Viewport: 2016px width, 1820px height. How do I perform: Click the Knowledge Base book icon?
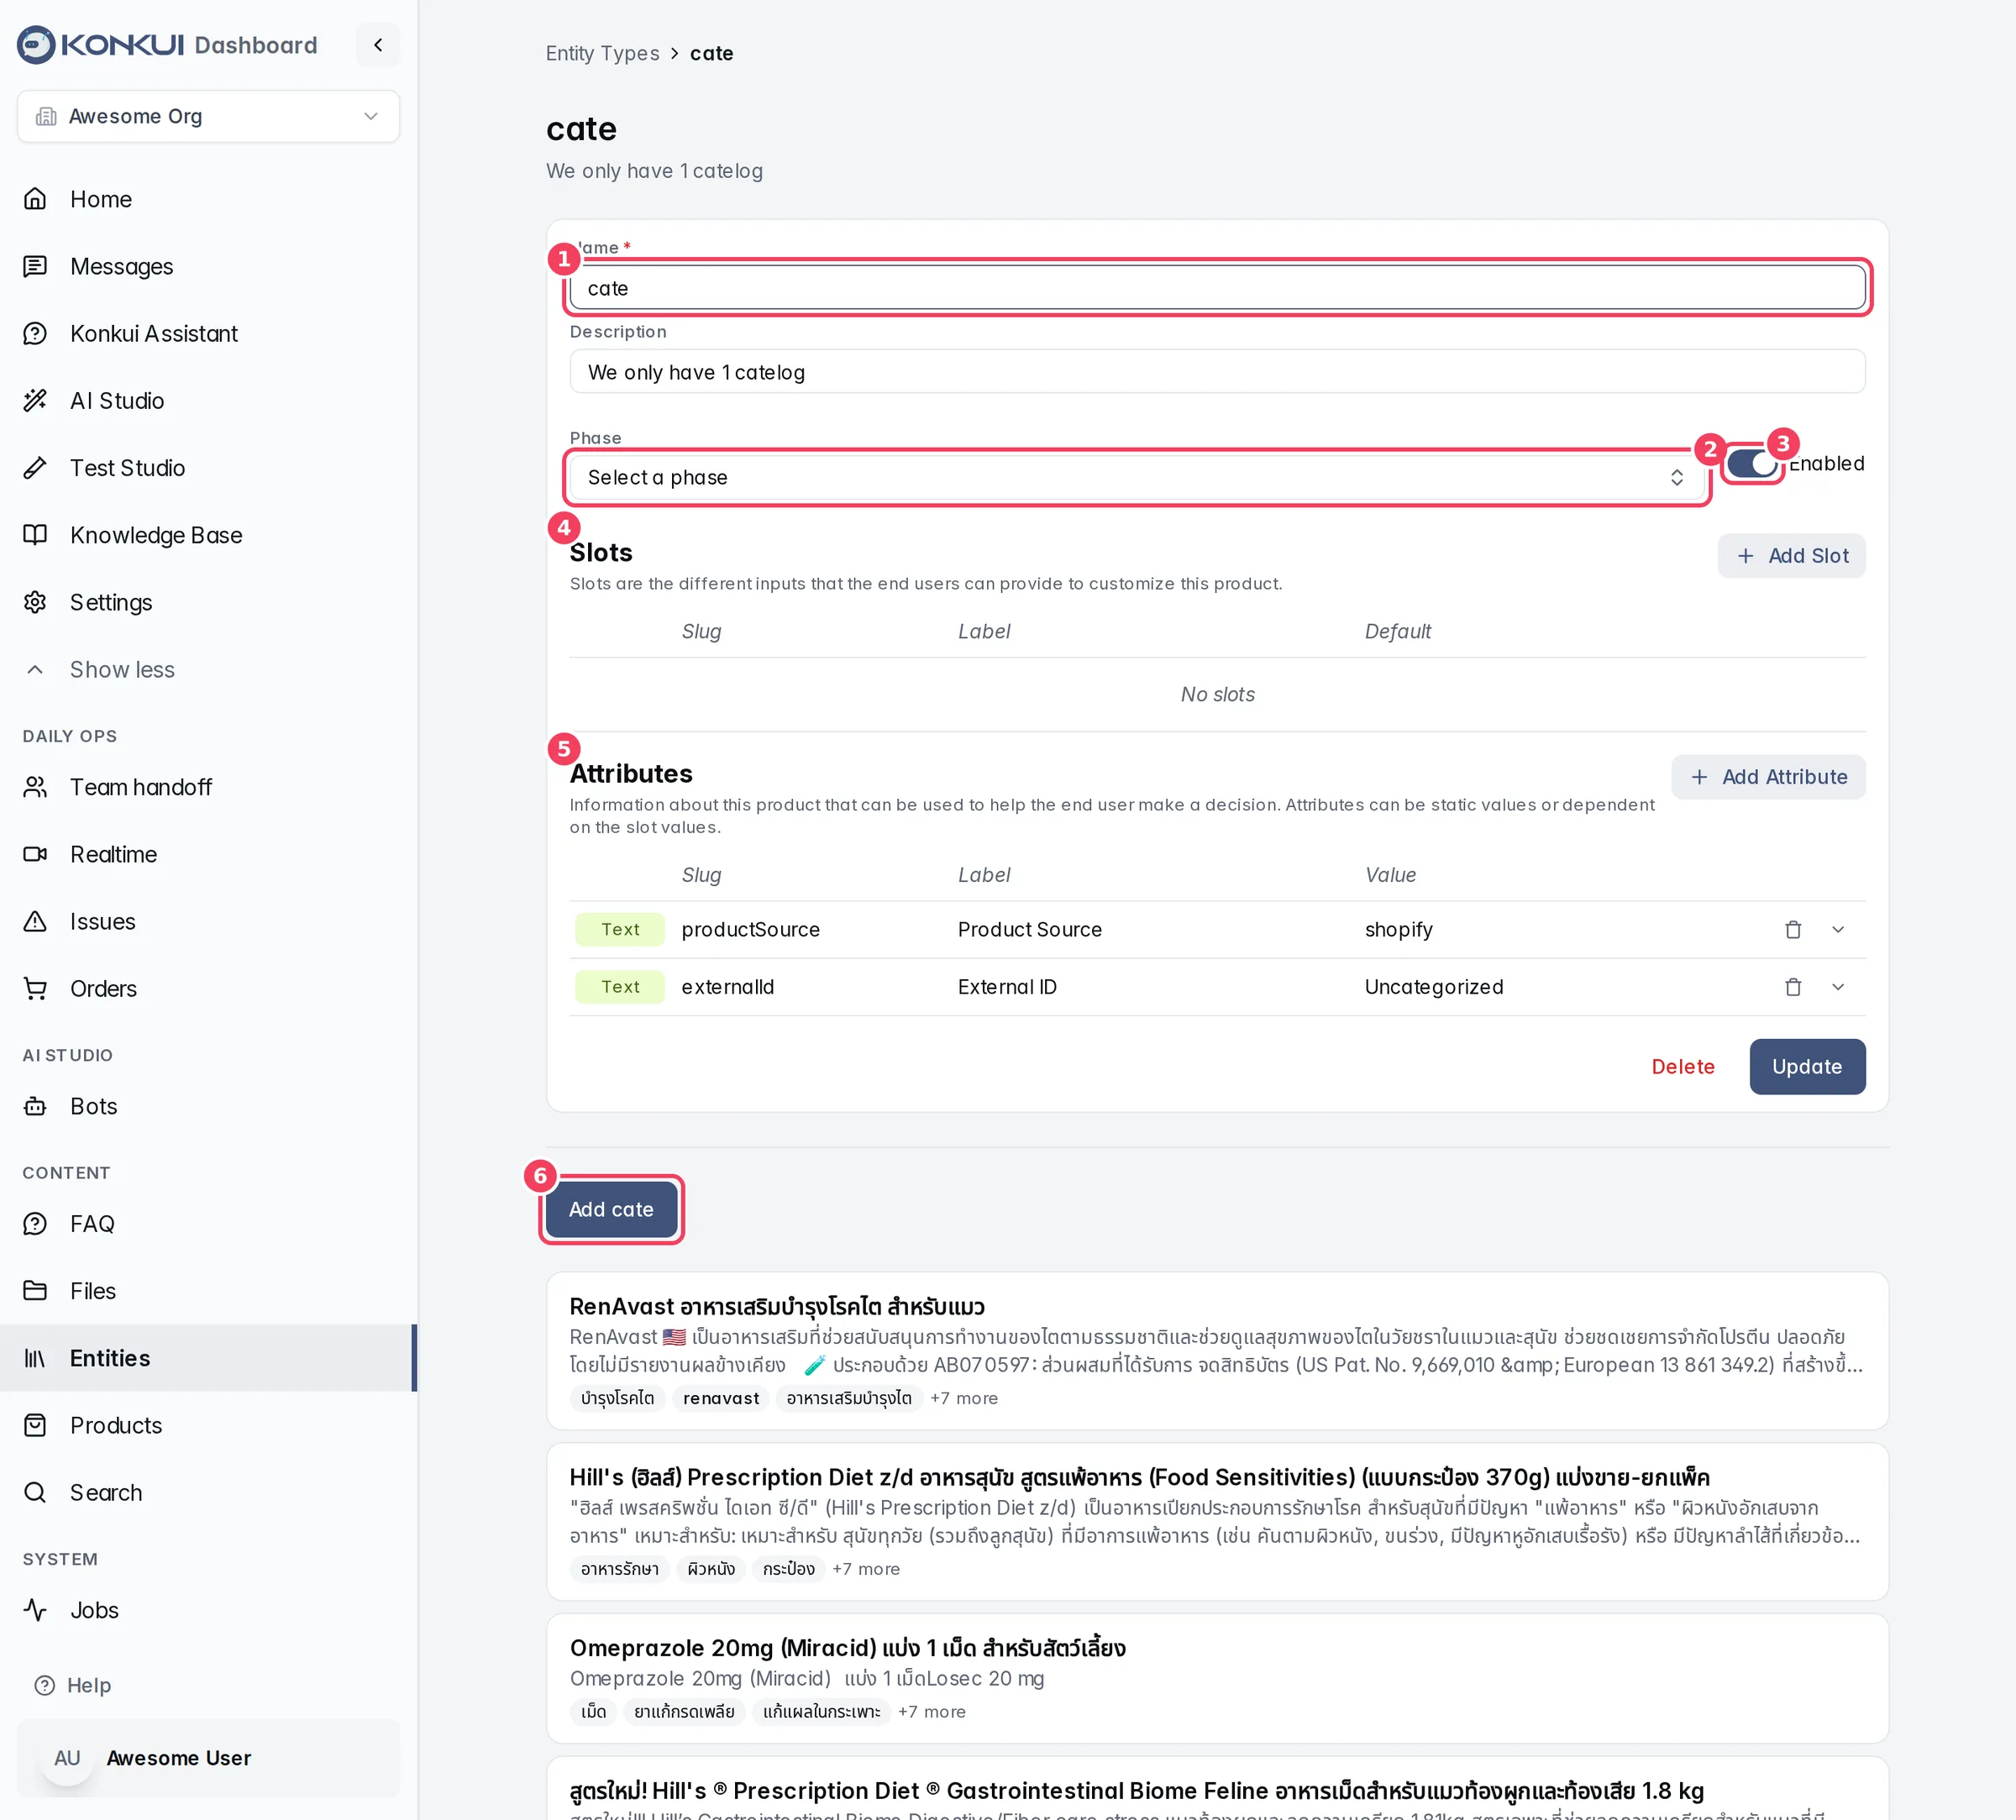tap(35, 535)
